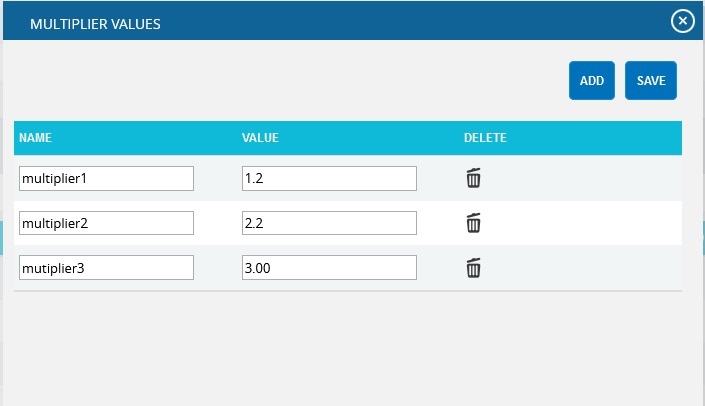Click the DELETE column header
The height and width of the screenshot is (406, 705).
485,138
